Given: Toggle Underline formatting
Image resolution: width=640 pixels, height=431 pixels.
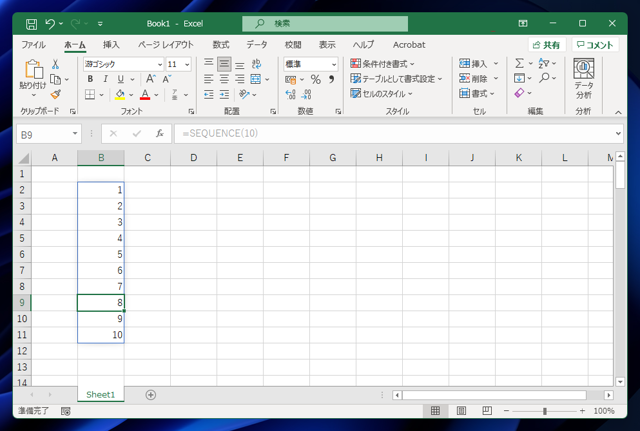Looking at the screenshot, I should coord(120,79).
